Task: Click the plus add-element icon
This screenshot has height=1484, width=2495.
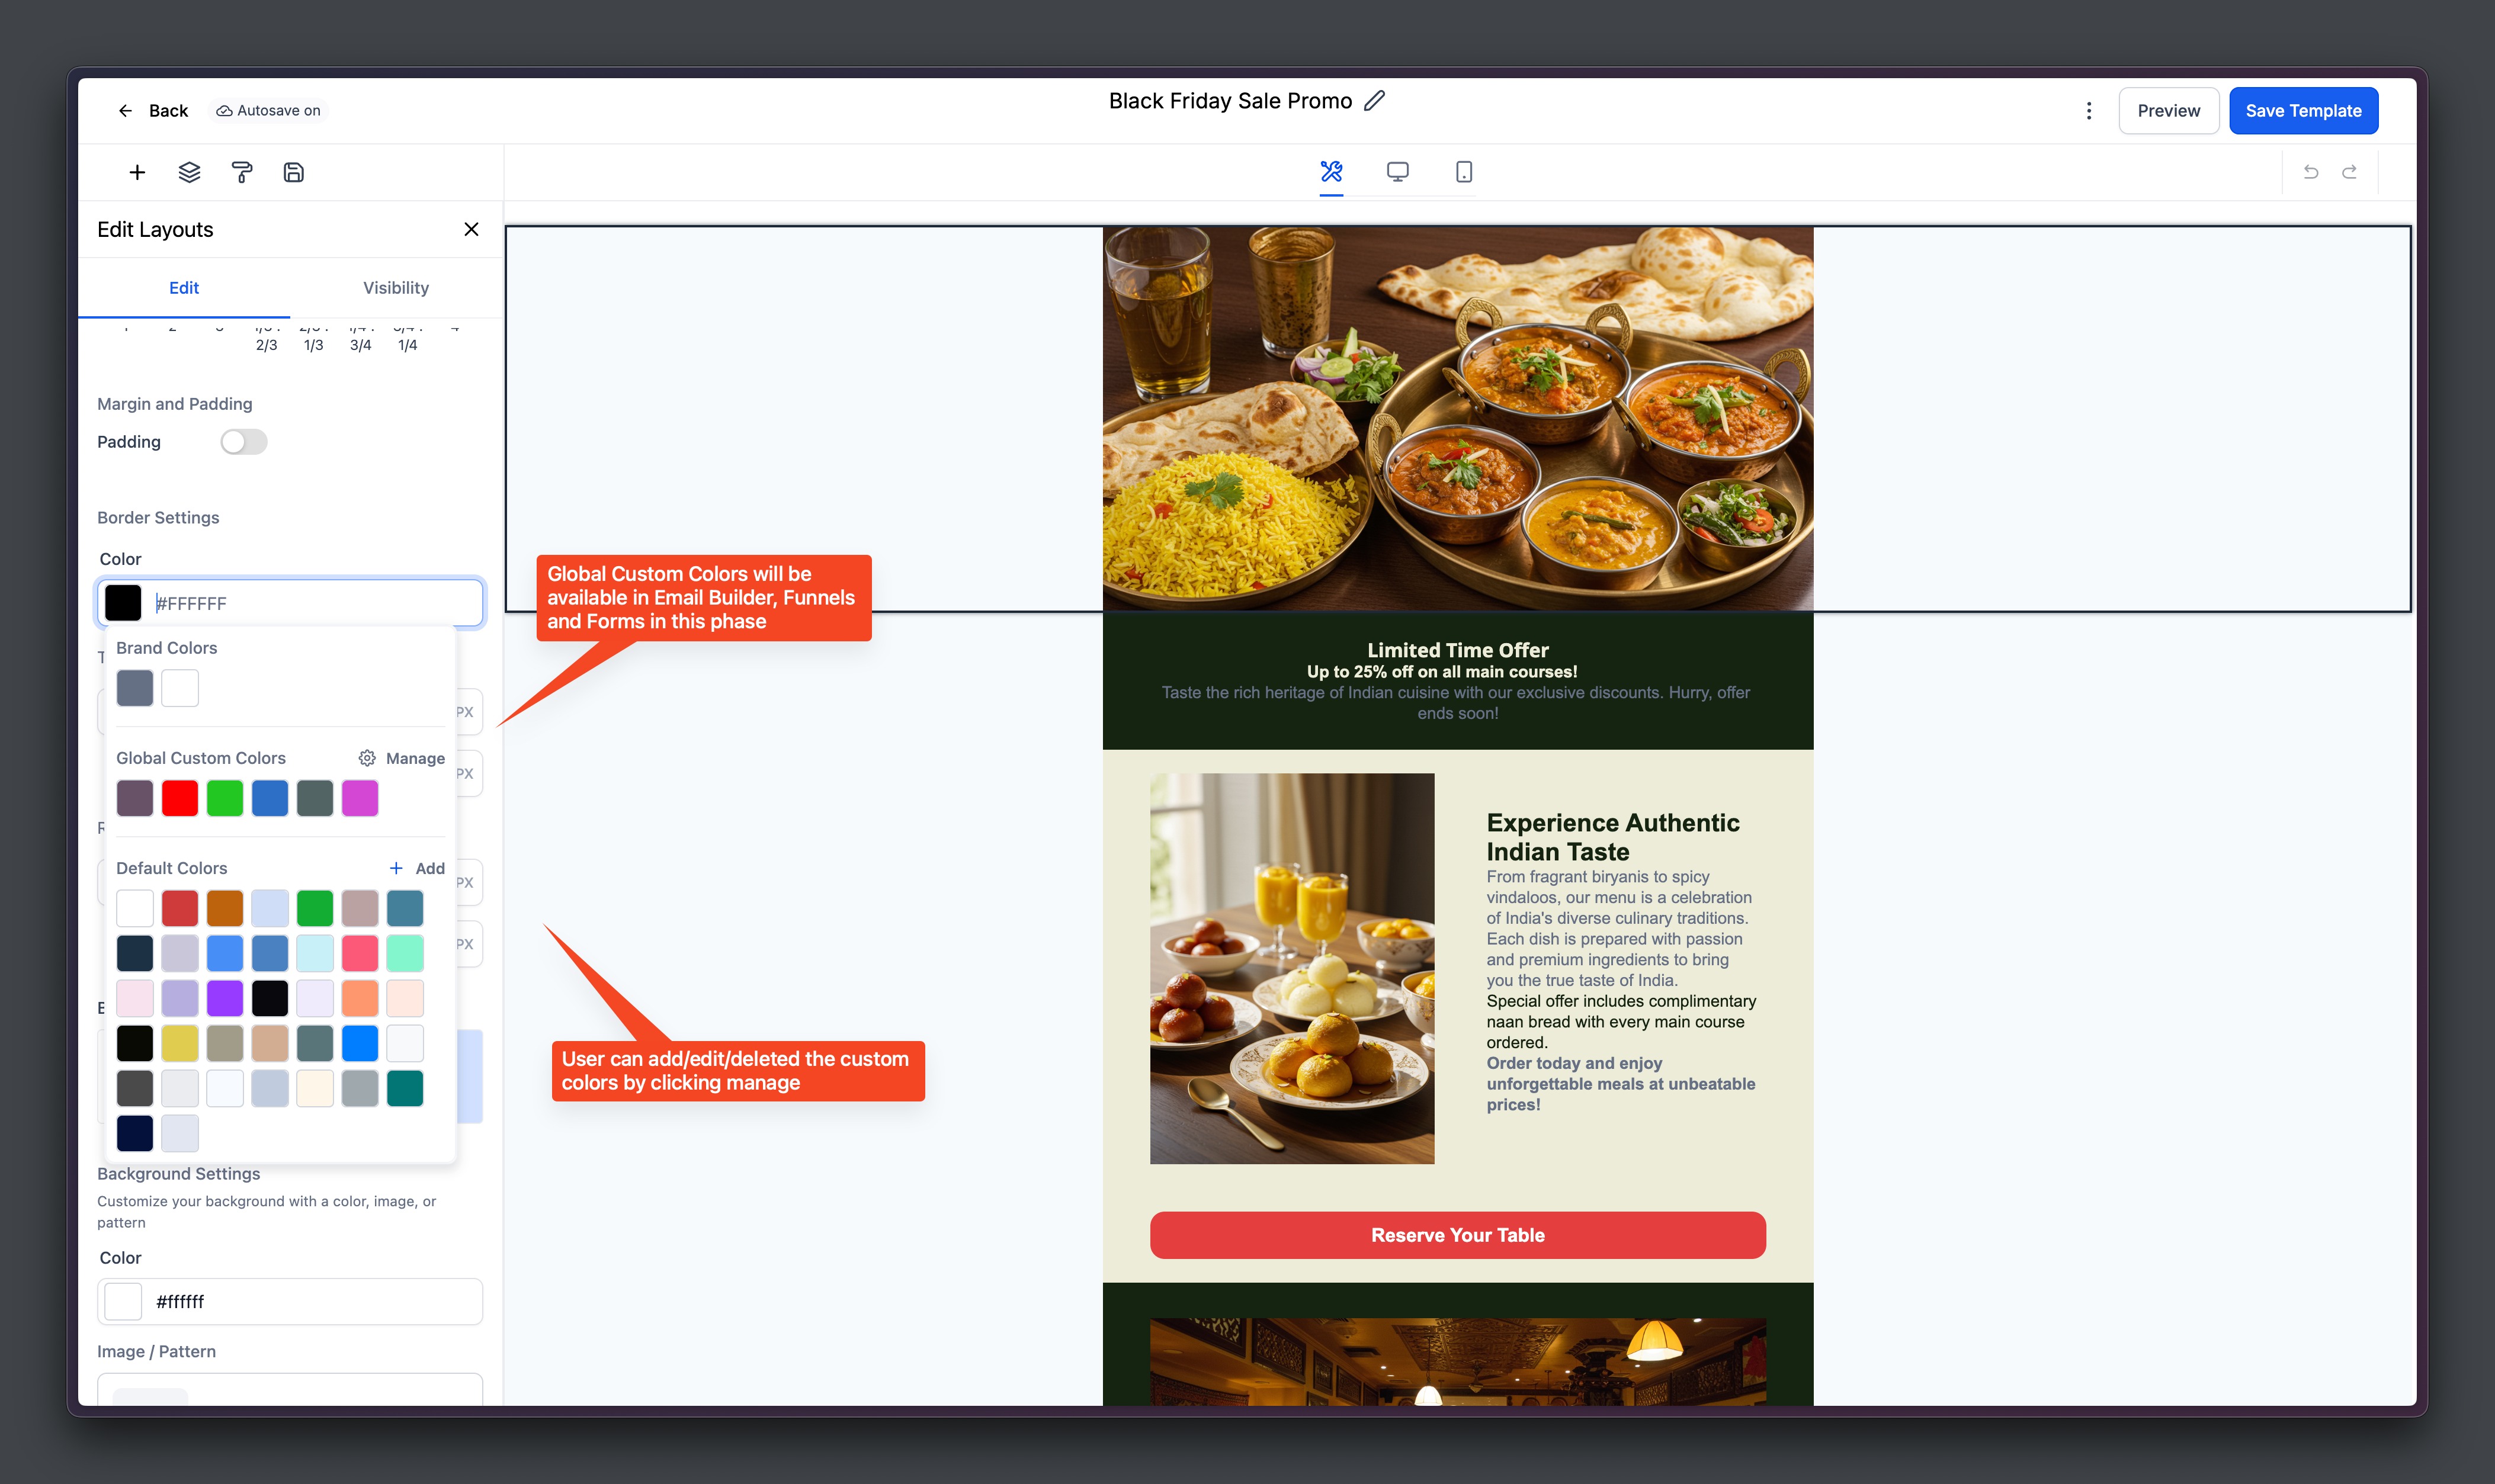Action: point(137,172)
